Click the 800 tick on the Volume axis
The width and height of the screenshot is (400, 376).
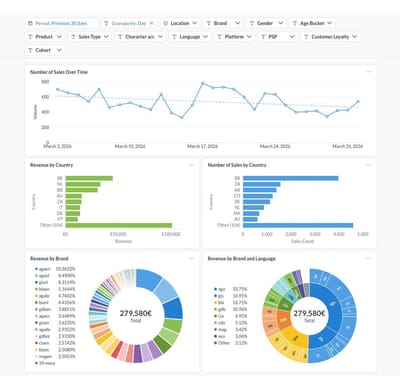pyautogui.click(x=45, y=82)
